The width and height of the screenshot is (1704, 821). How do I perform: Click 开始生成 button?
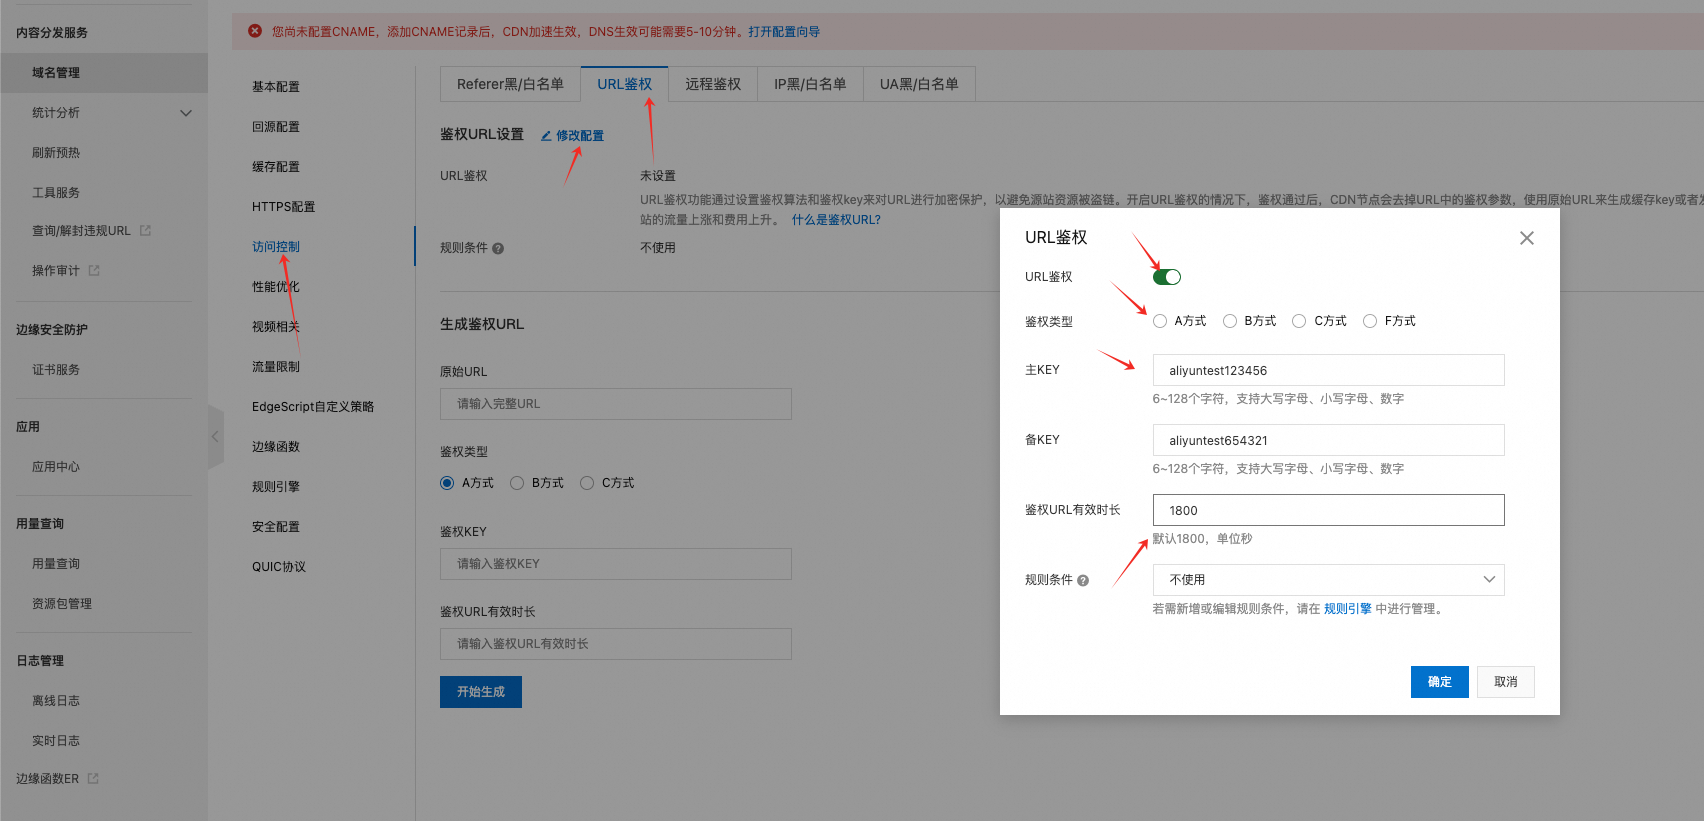point(481,692)
